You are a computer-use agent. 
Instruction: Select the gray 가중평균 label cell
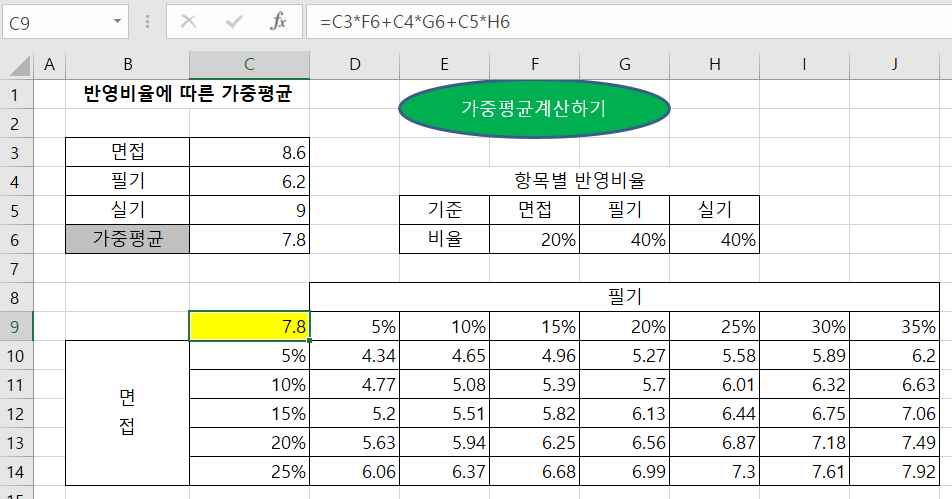(x=127, y=239)
